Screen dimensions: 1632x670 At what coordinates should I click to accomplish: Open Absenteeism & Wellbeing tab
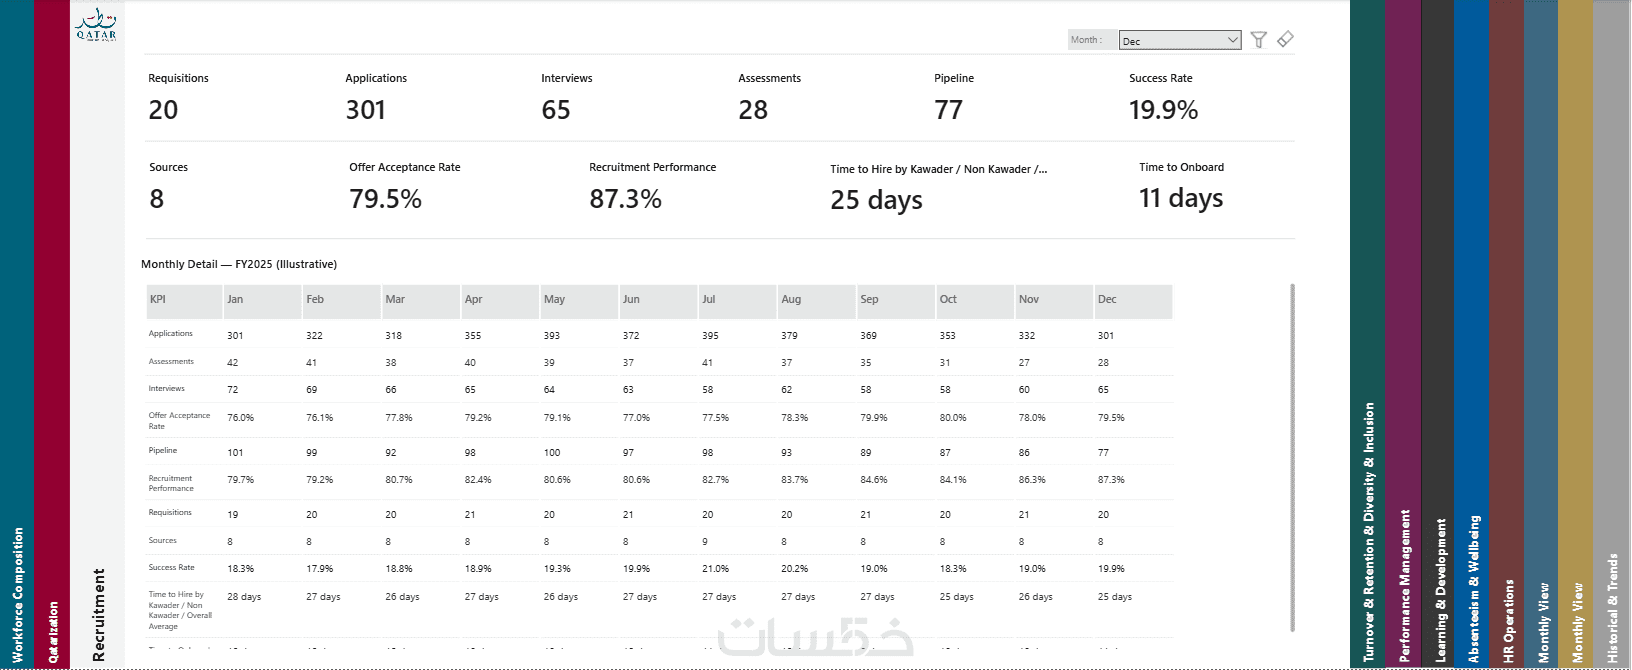point(1472,335)
